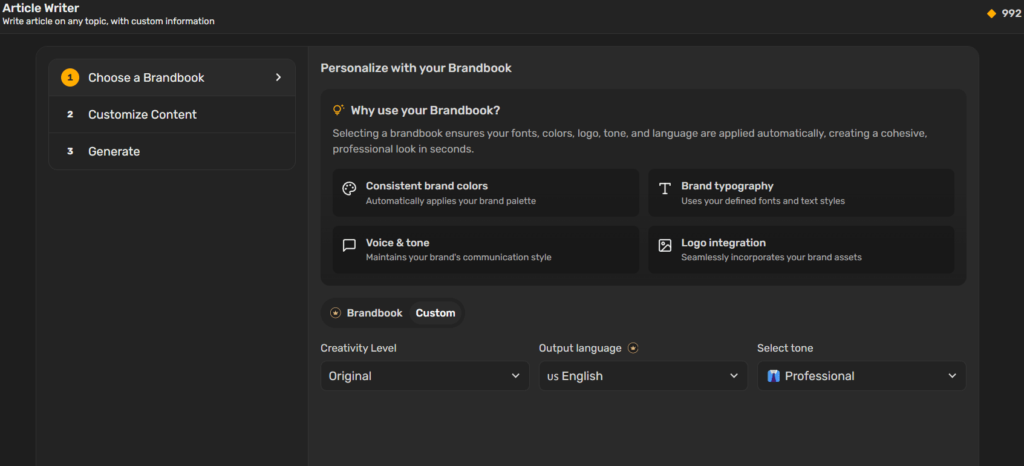The width and height of the screenshot is (1024, 466).
Task: Open the Creativity Level dropdown showing Original
Action: [424, 376]
